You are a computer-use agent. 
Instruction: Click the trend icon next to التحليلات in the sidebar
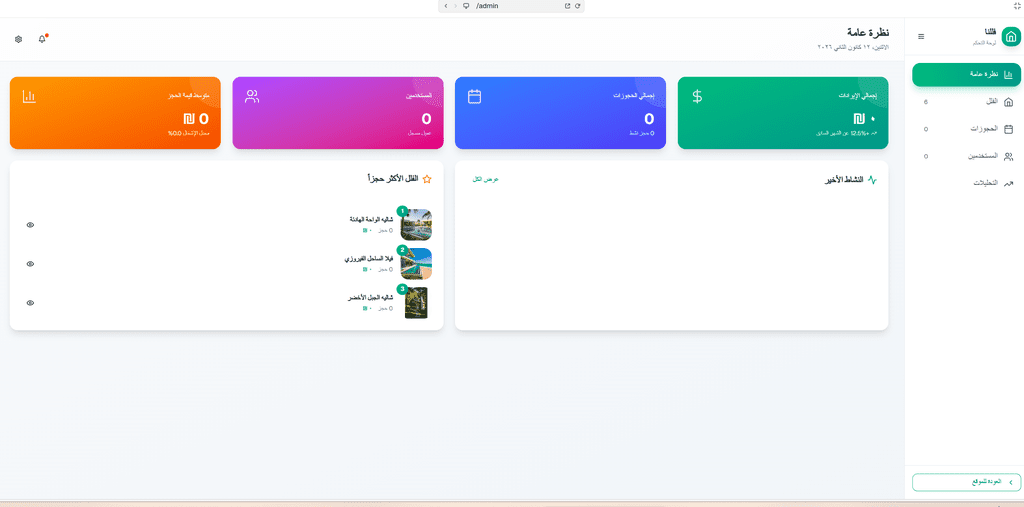pos(1008,184)
